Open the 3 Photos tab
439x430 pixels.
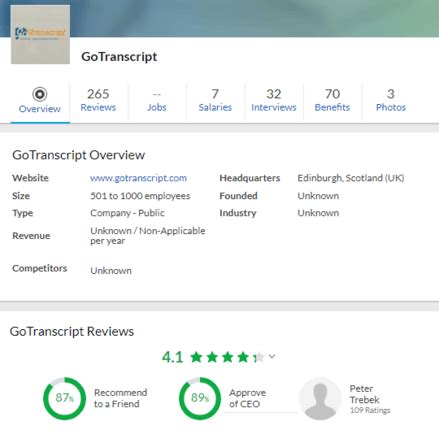pyautogui.click(x=391, y=100)
